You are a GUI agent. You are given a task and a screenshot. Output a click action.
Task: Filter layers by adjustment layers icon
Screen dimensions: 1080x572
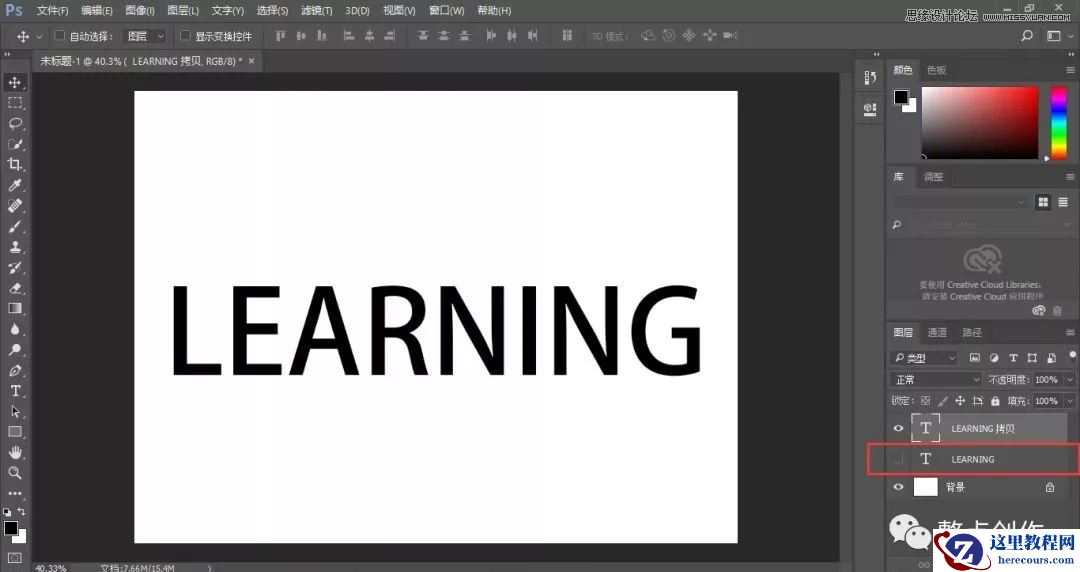[993, 358]
